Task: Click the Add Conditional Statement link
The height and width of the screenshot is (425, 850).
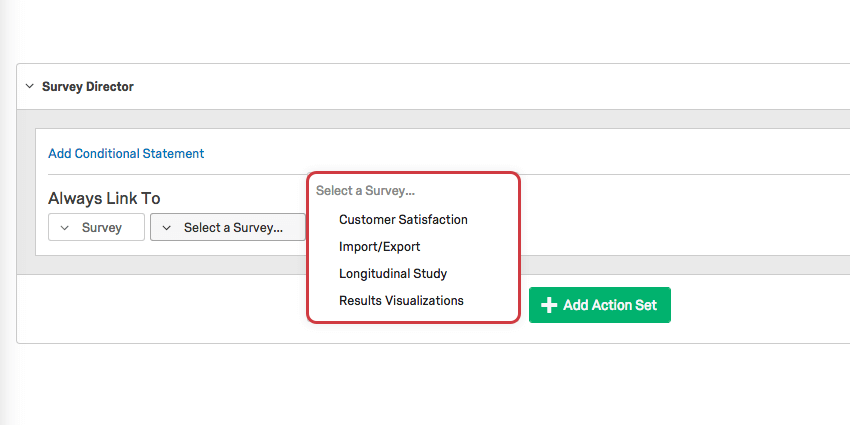Action: (x=126, y=154)
